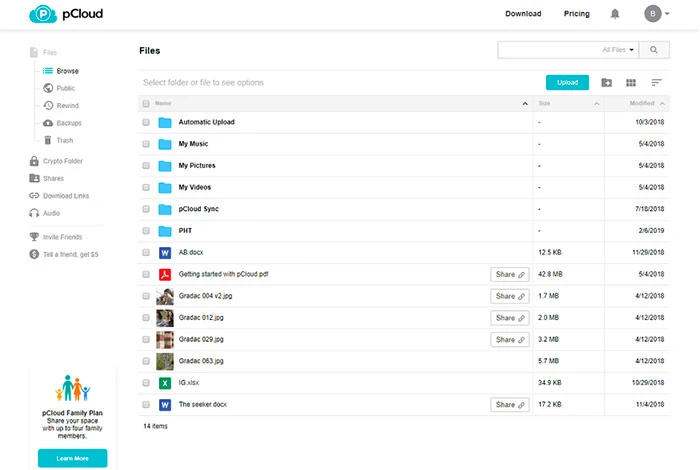Tick the select-all checkbox in header
700x470 pixels.
pos(146,103)
